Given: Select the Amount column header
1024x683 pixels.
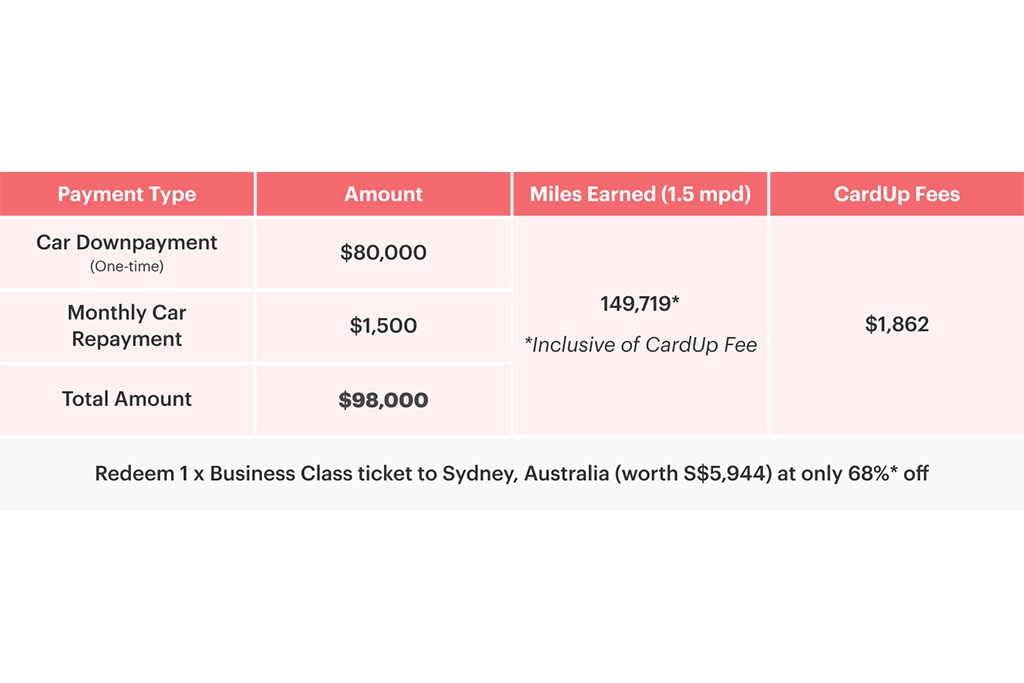Looking at the screenshot, I should 384,194.
